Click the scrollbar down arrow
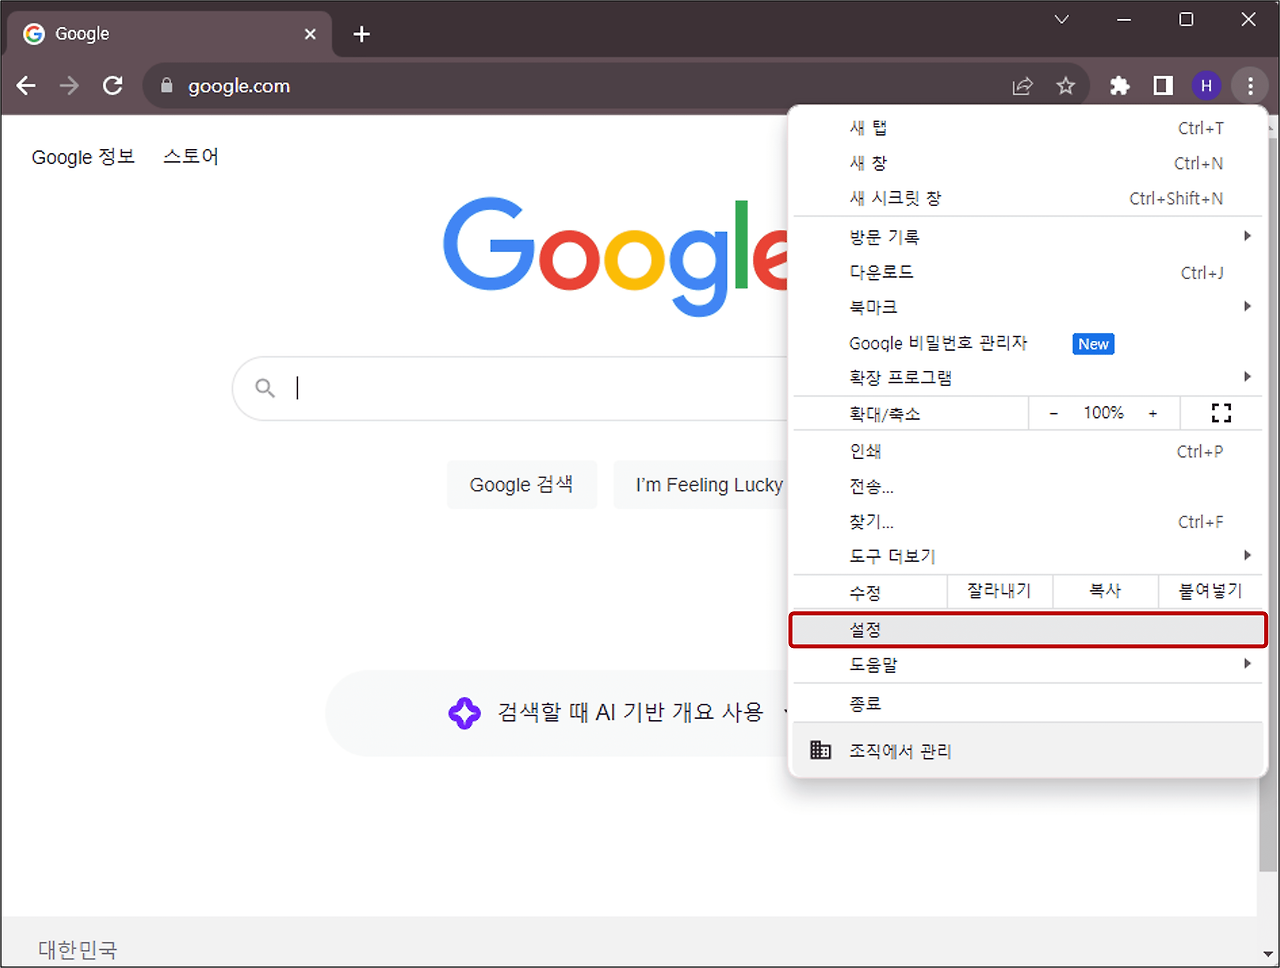 (x=1268, y=954)
